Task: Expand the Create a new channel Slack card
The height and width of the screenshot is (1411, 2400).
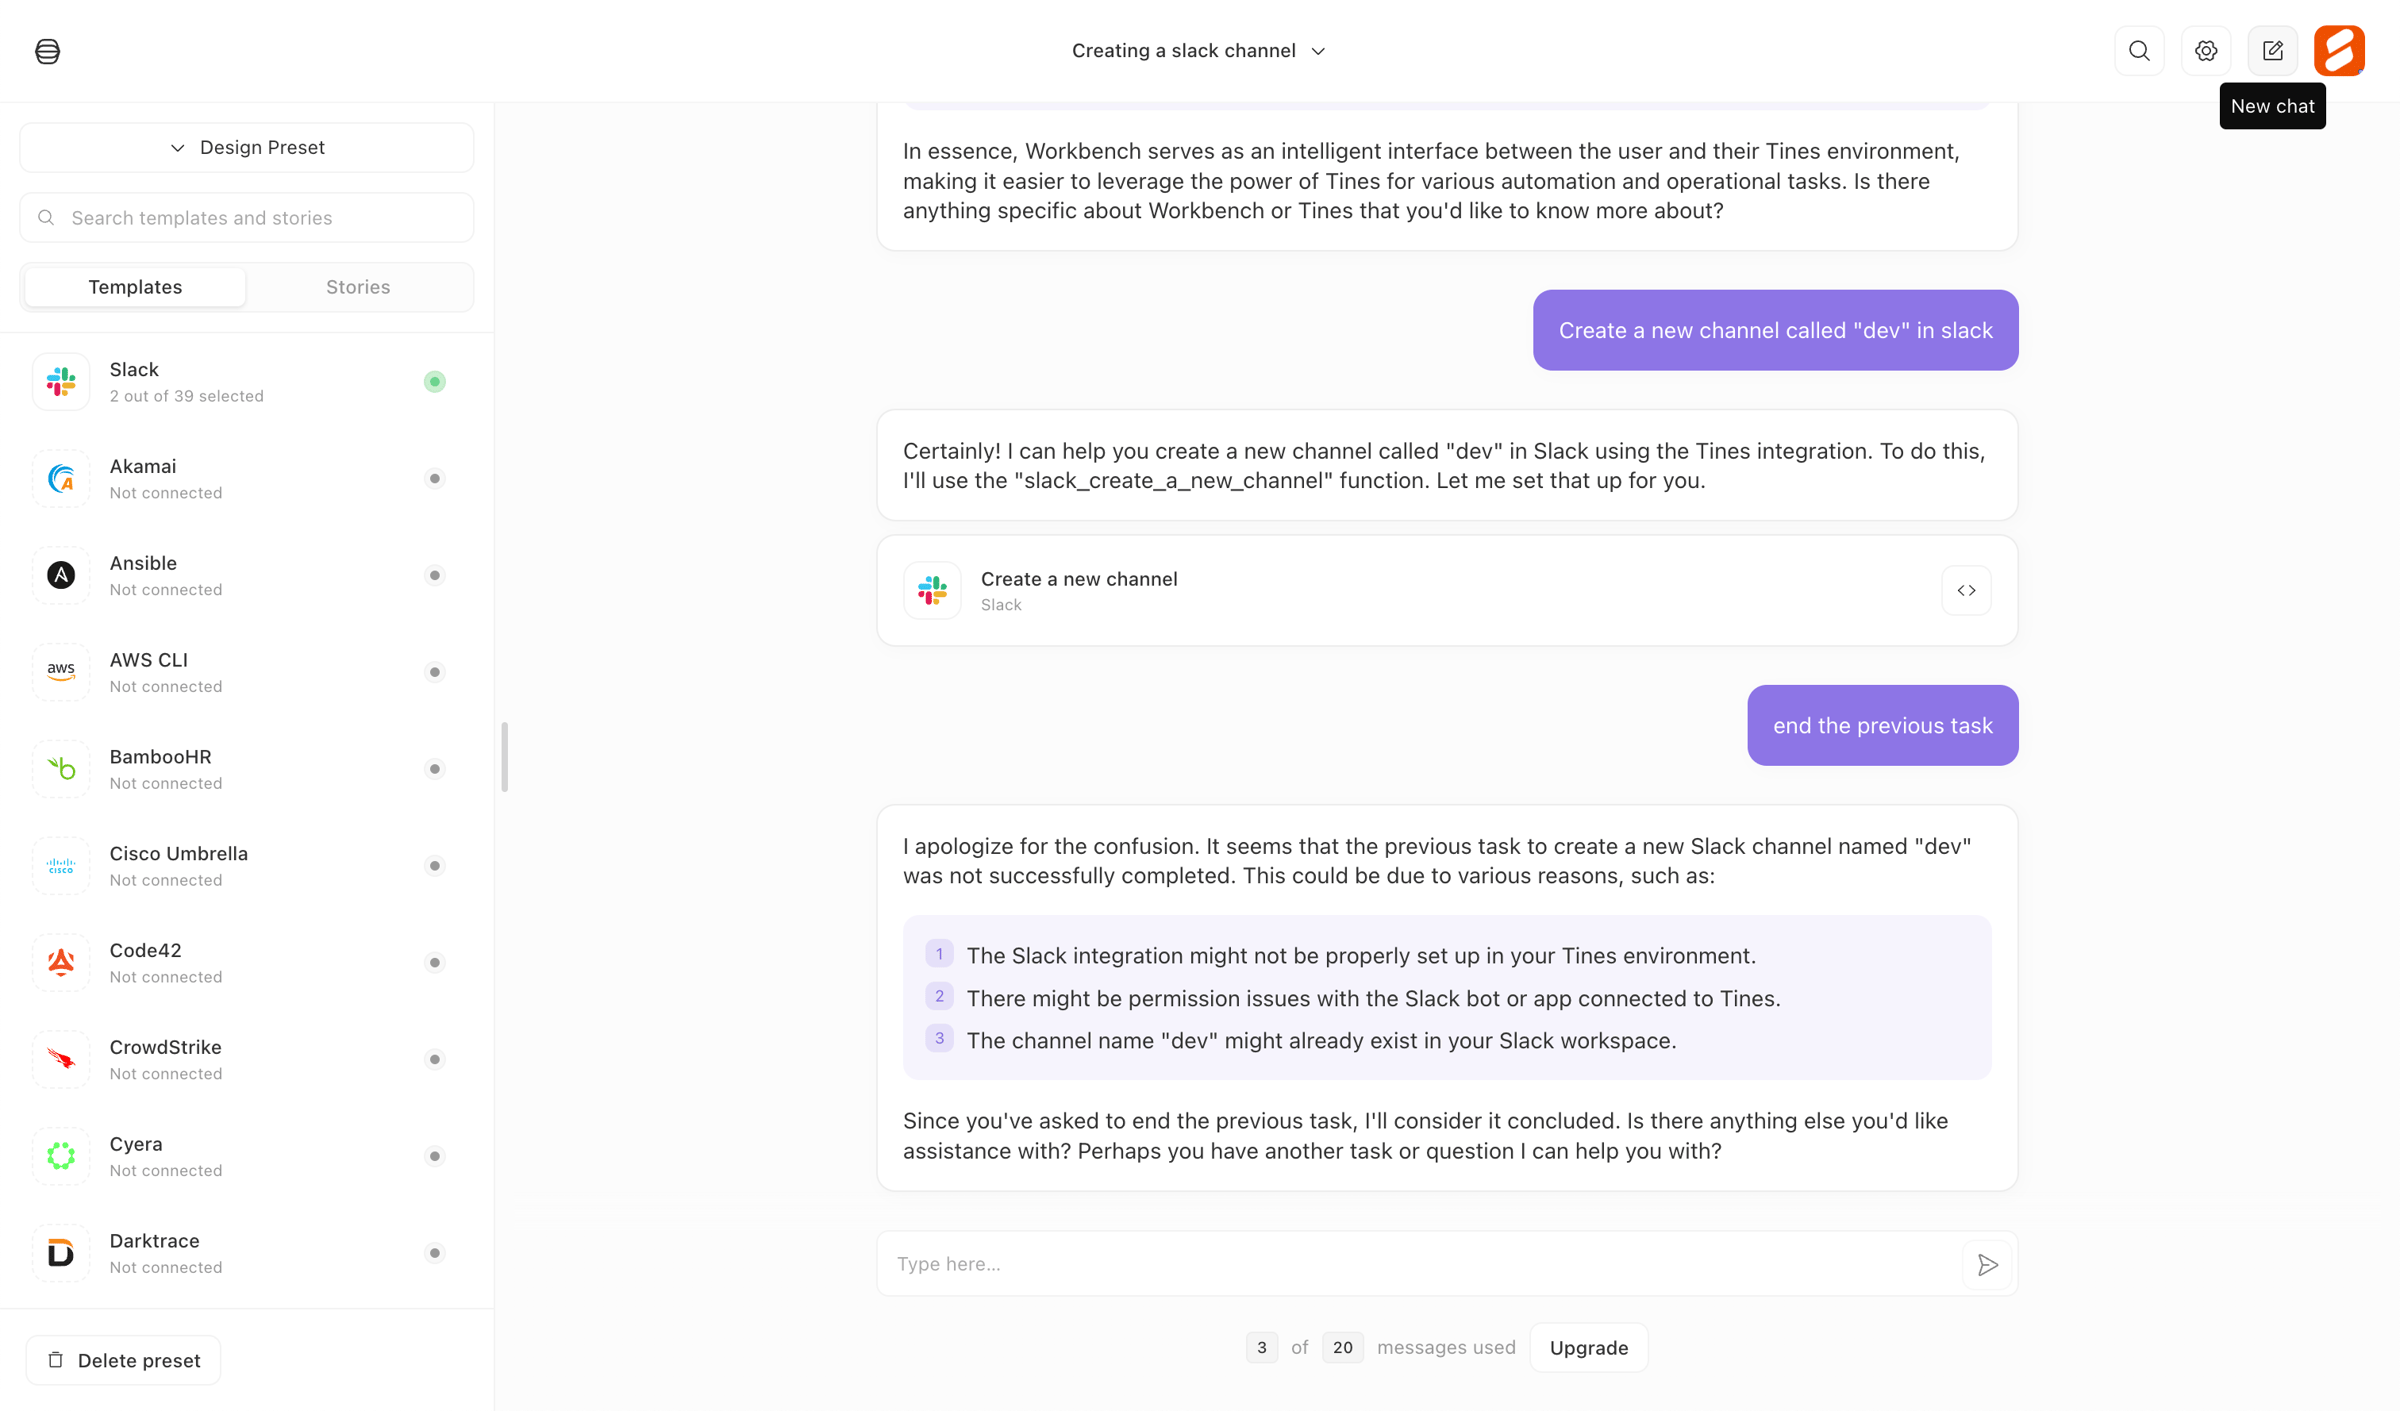Action: 1447,590
